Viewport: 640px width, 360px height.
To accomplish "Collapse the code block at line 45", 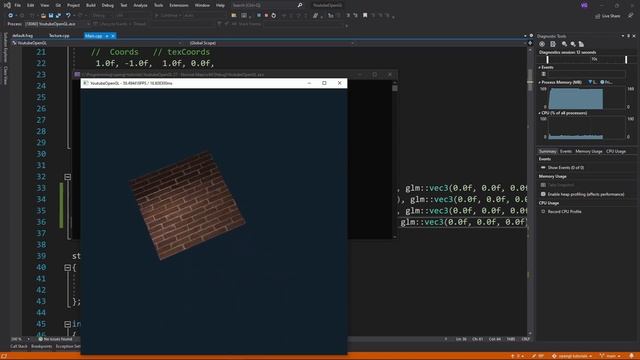I will (68, 324).
